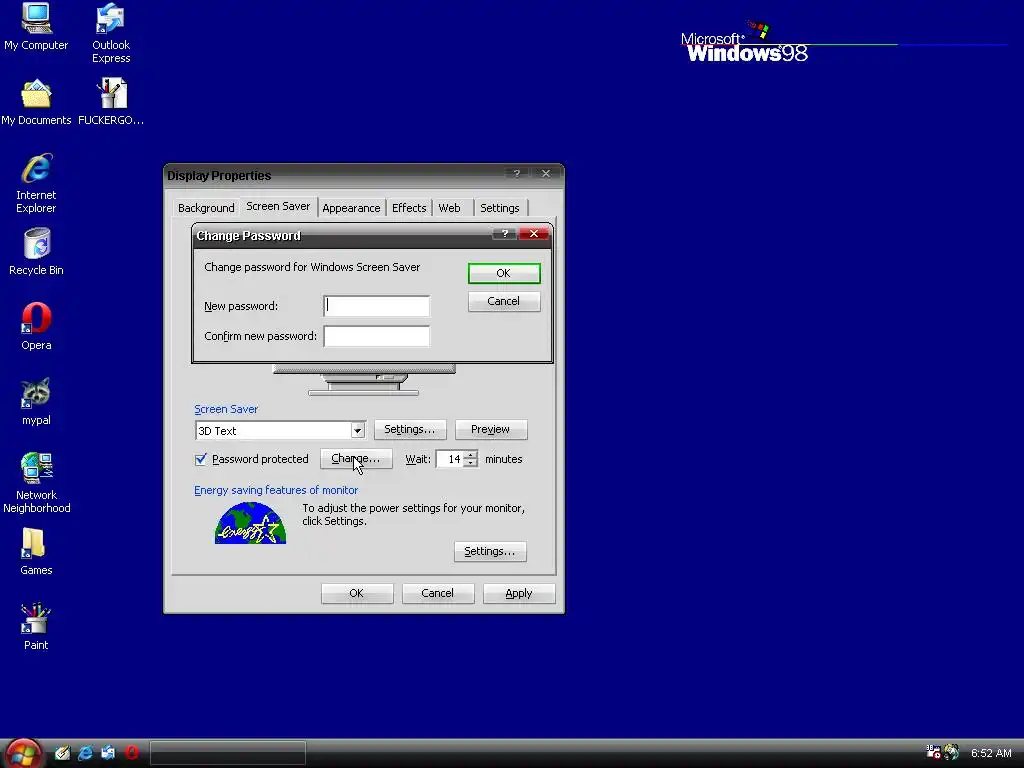
Task: Open the Games folder shortcut
Action: (x=36, y=552)
